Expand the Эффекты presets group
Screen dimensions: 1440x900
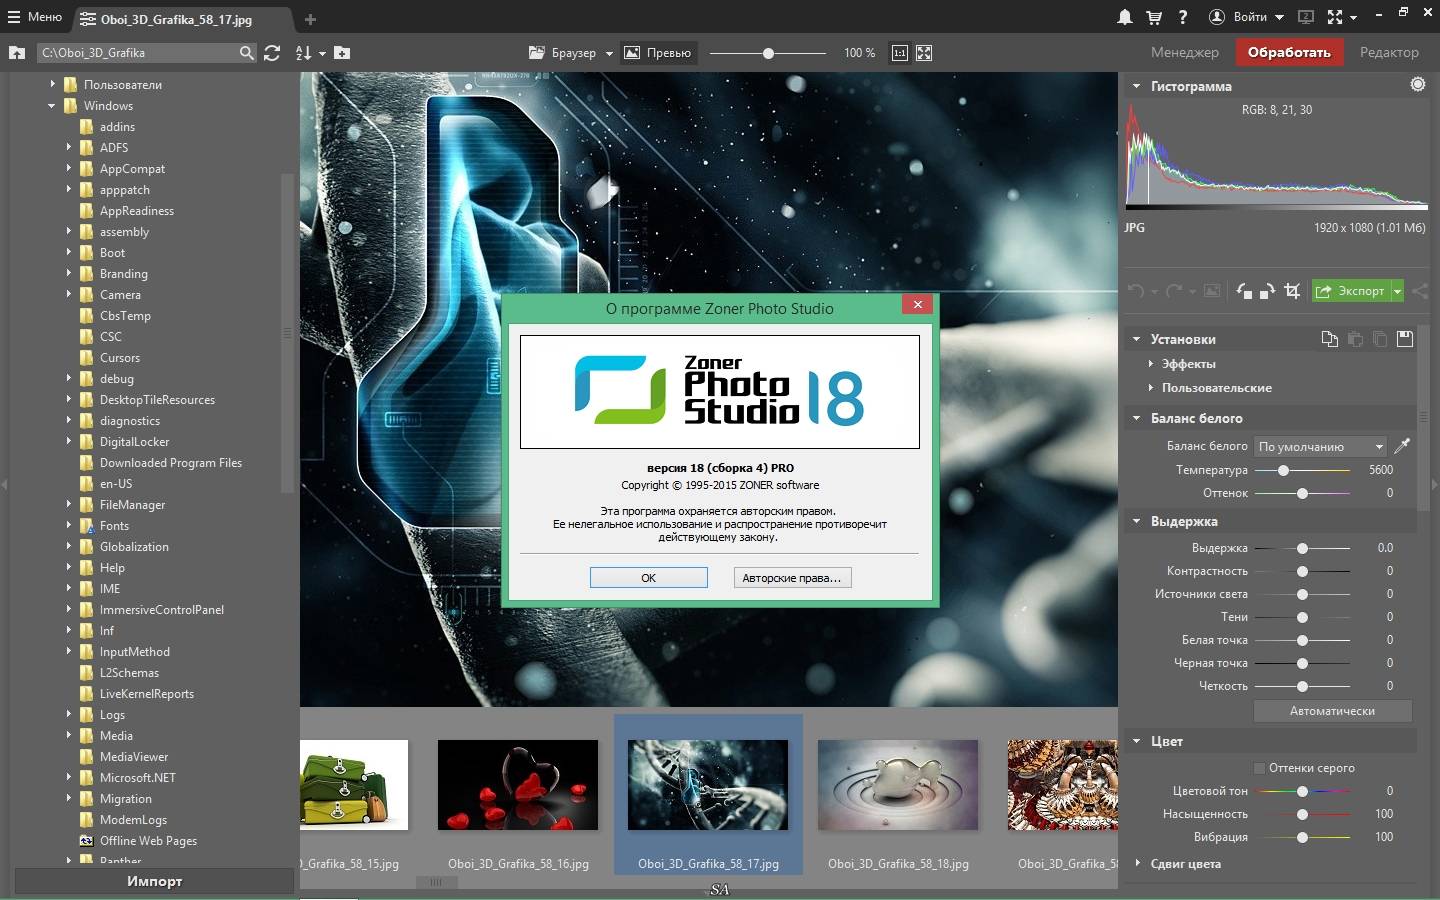[x=1151, y=364]
